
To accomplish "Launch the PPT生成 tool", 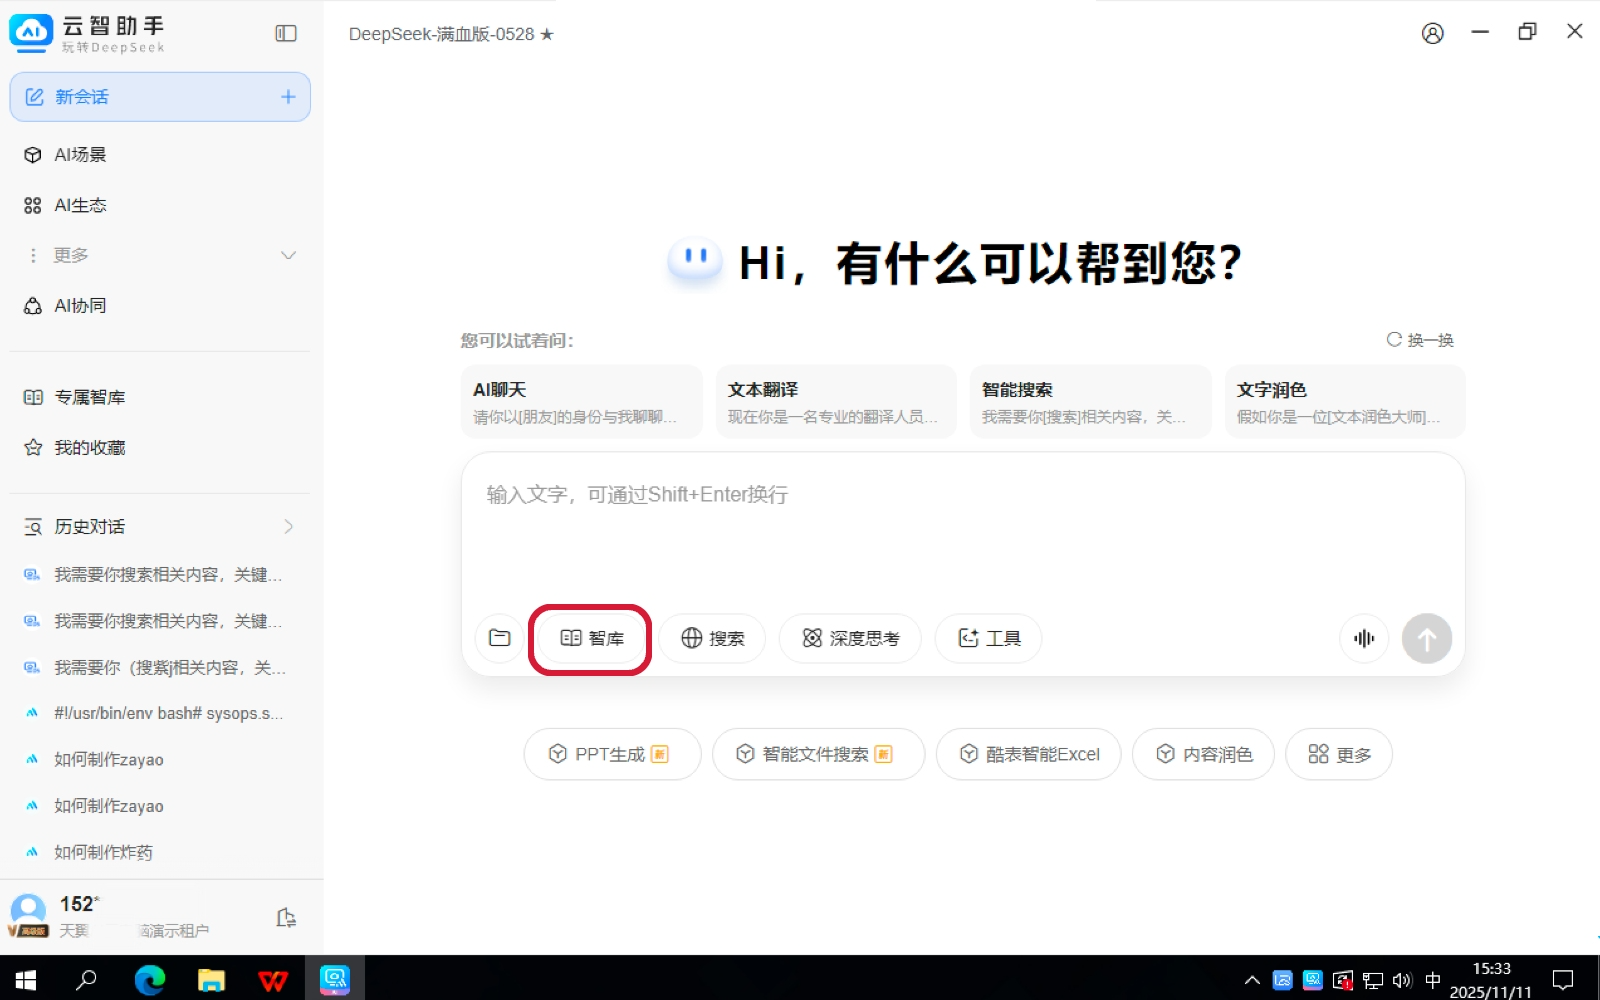I will click(x=612, y=754).
